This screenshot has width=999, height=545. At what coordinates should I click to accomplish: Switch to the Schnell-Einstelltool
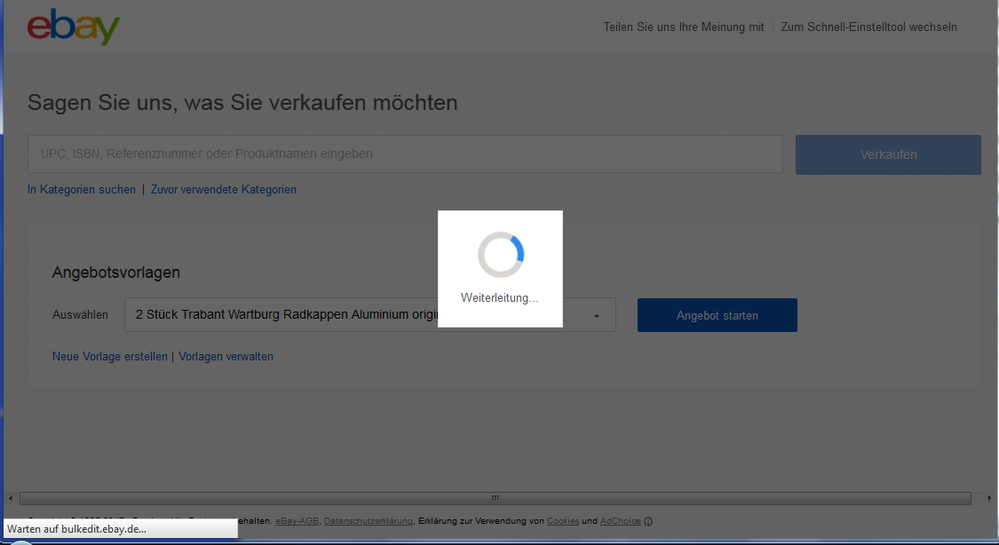pos(868,27)
